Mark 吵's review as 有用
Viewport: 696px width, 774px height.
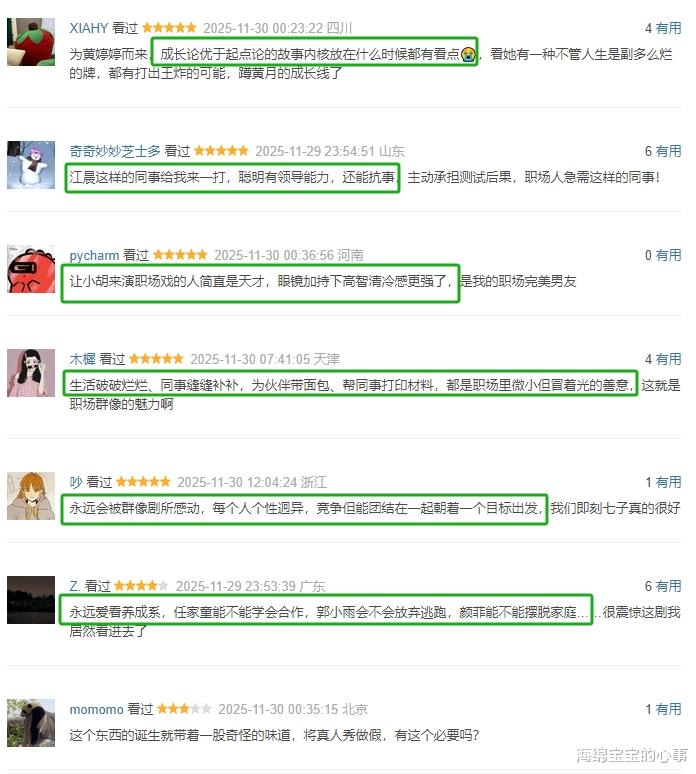coord(668,482)
